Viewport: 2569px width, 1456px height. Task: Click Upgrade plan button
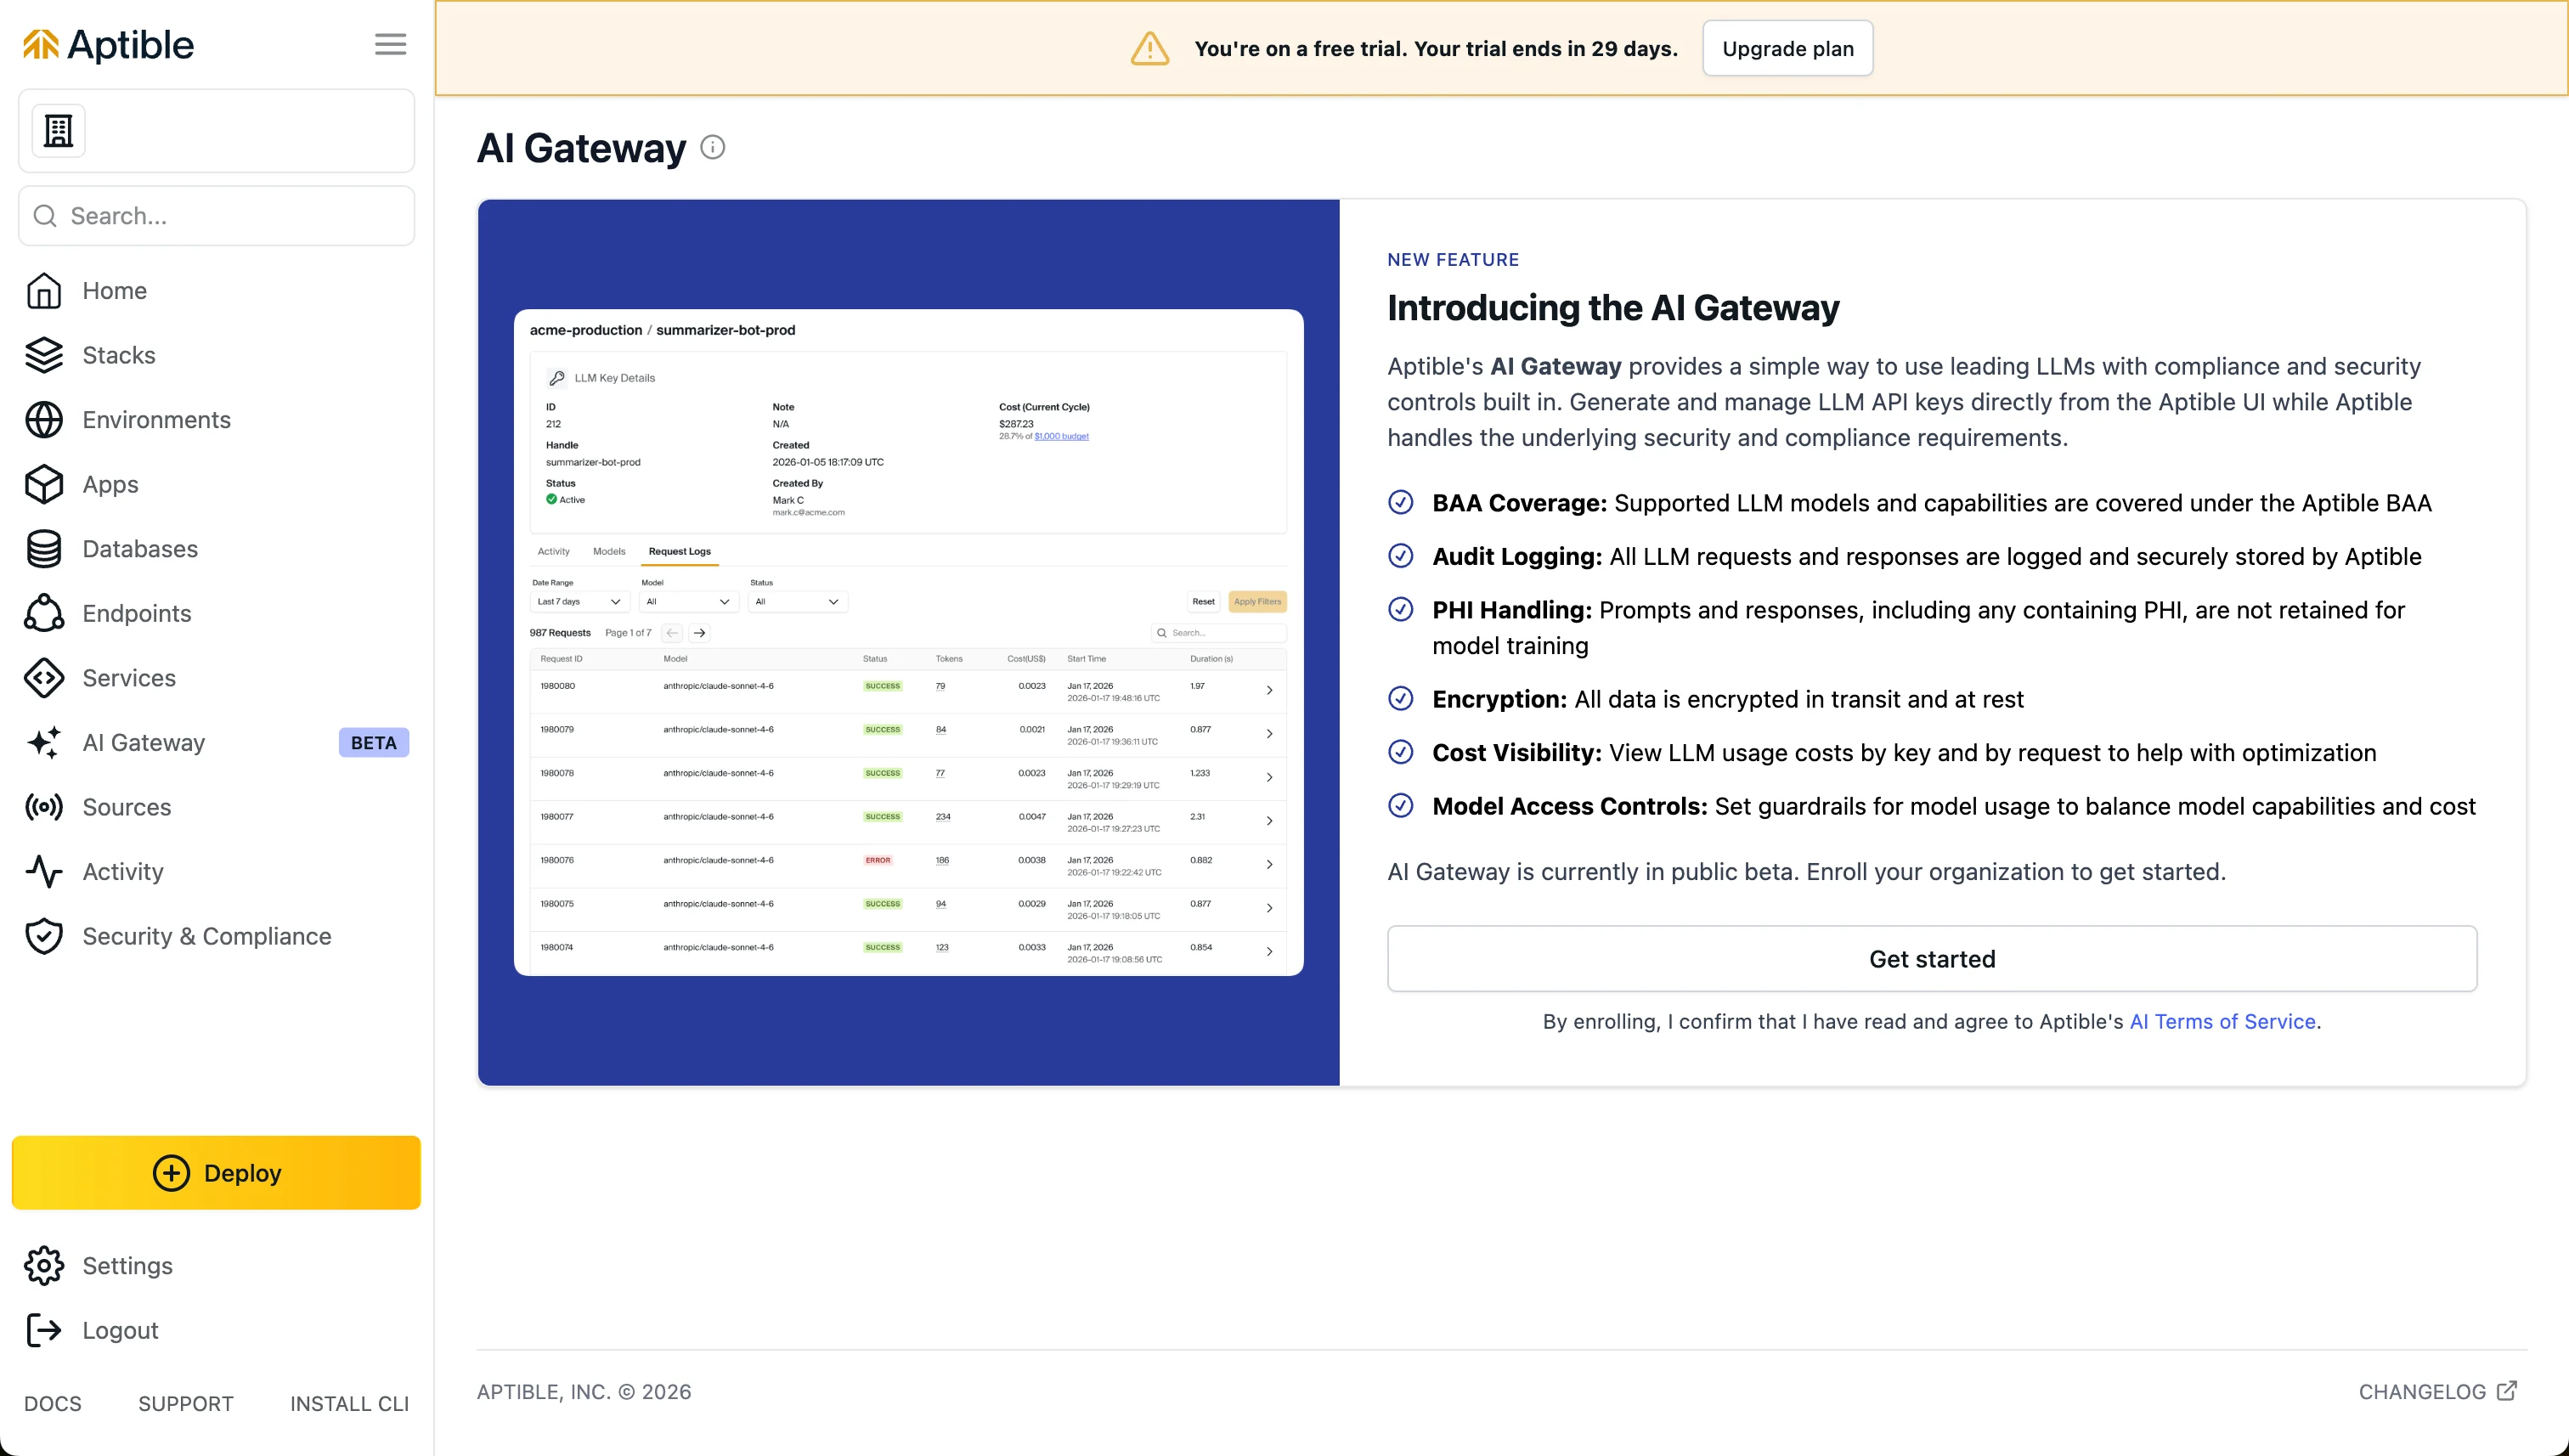1787,48
